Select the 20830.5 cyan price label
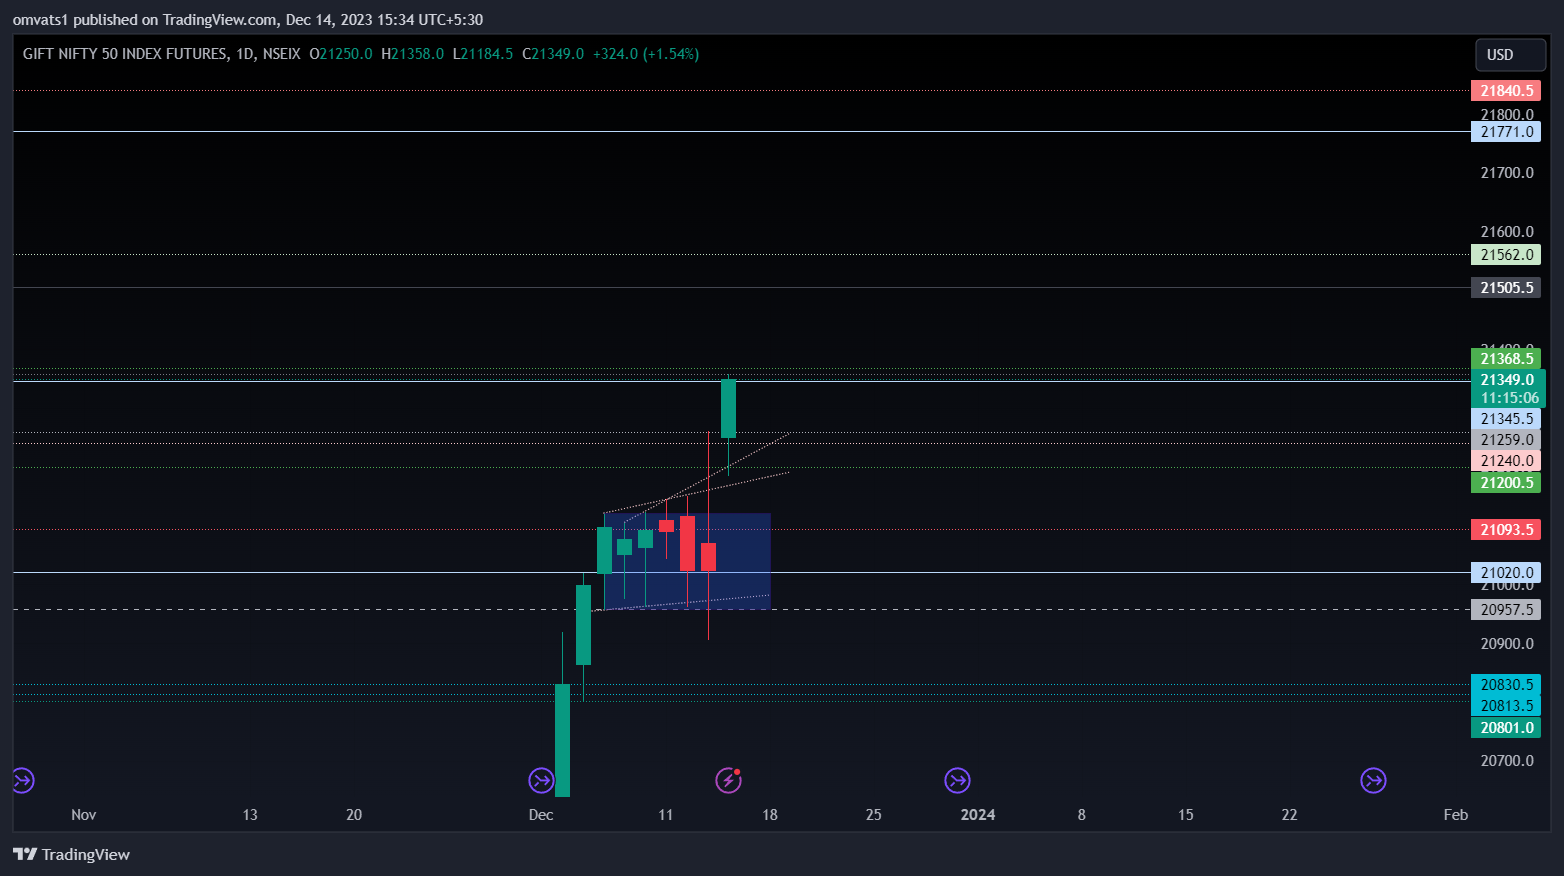The height and width of the screenshot is (876, 1564). (x=1506, y=685)
